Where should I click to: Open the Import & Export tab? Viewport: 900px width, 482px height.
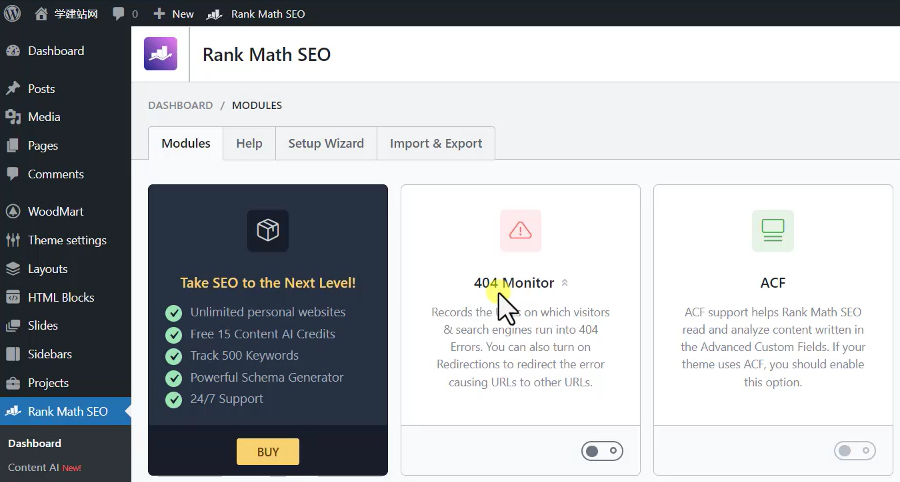click(436, 143)
